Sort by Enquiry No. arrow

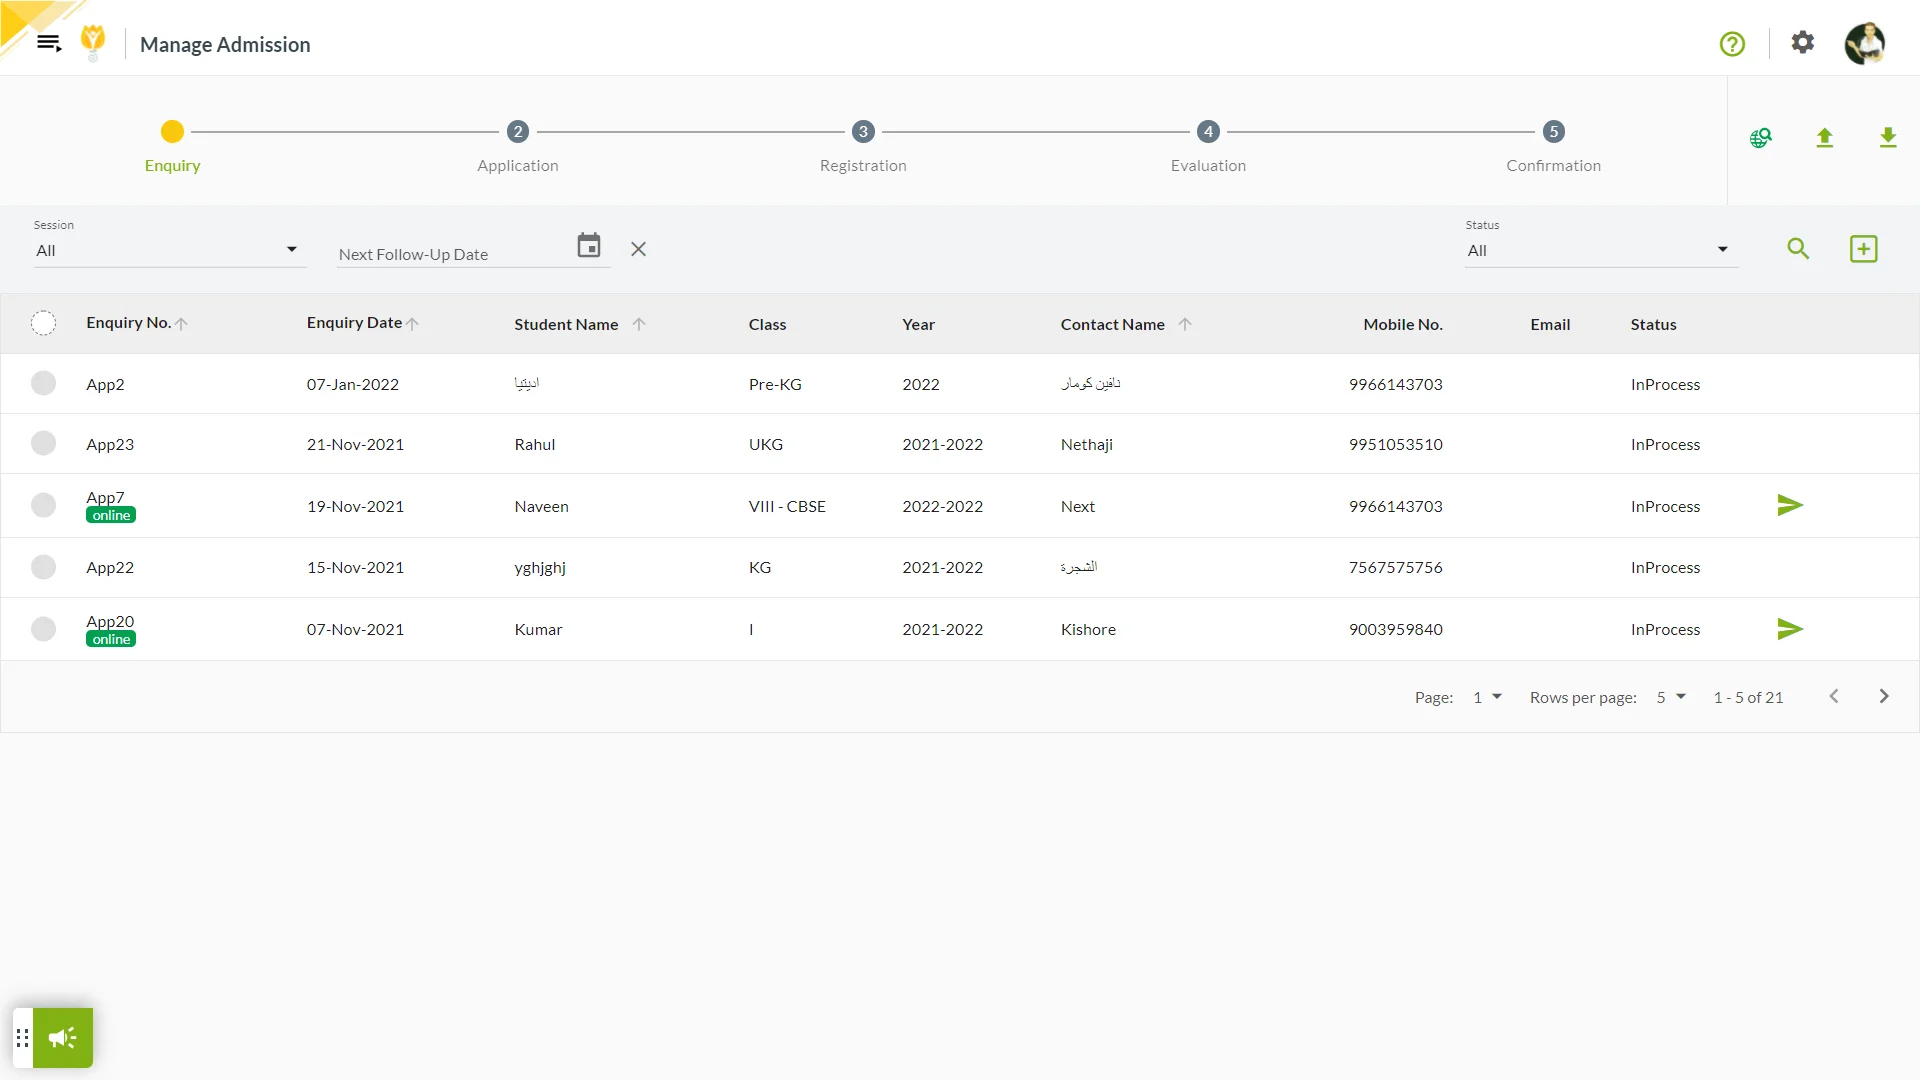[181, 324]
